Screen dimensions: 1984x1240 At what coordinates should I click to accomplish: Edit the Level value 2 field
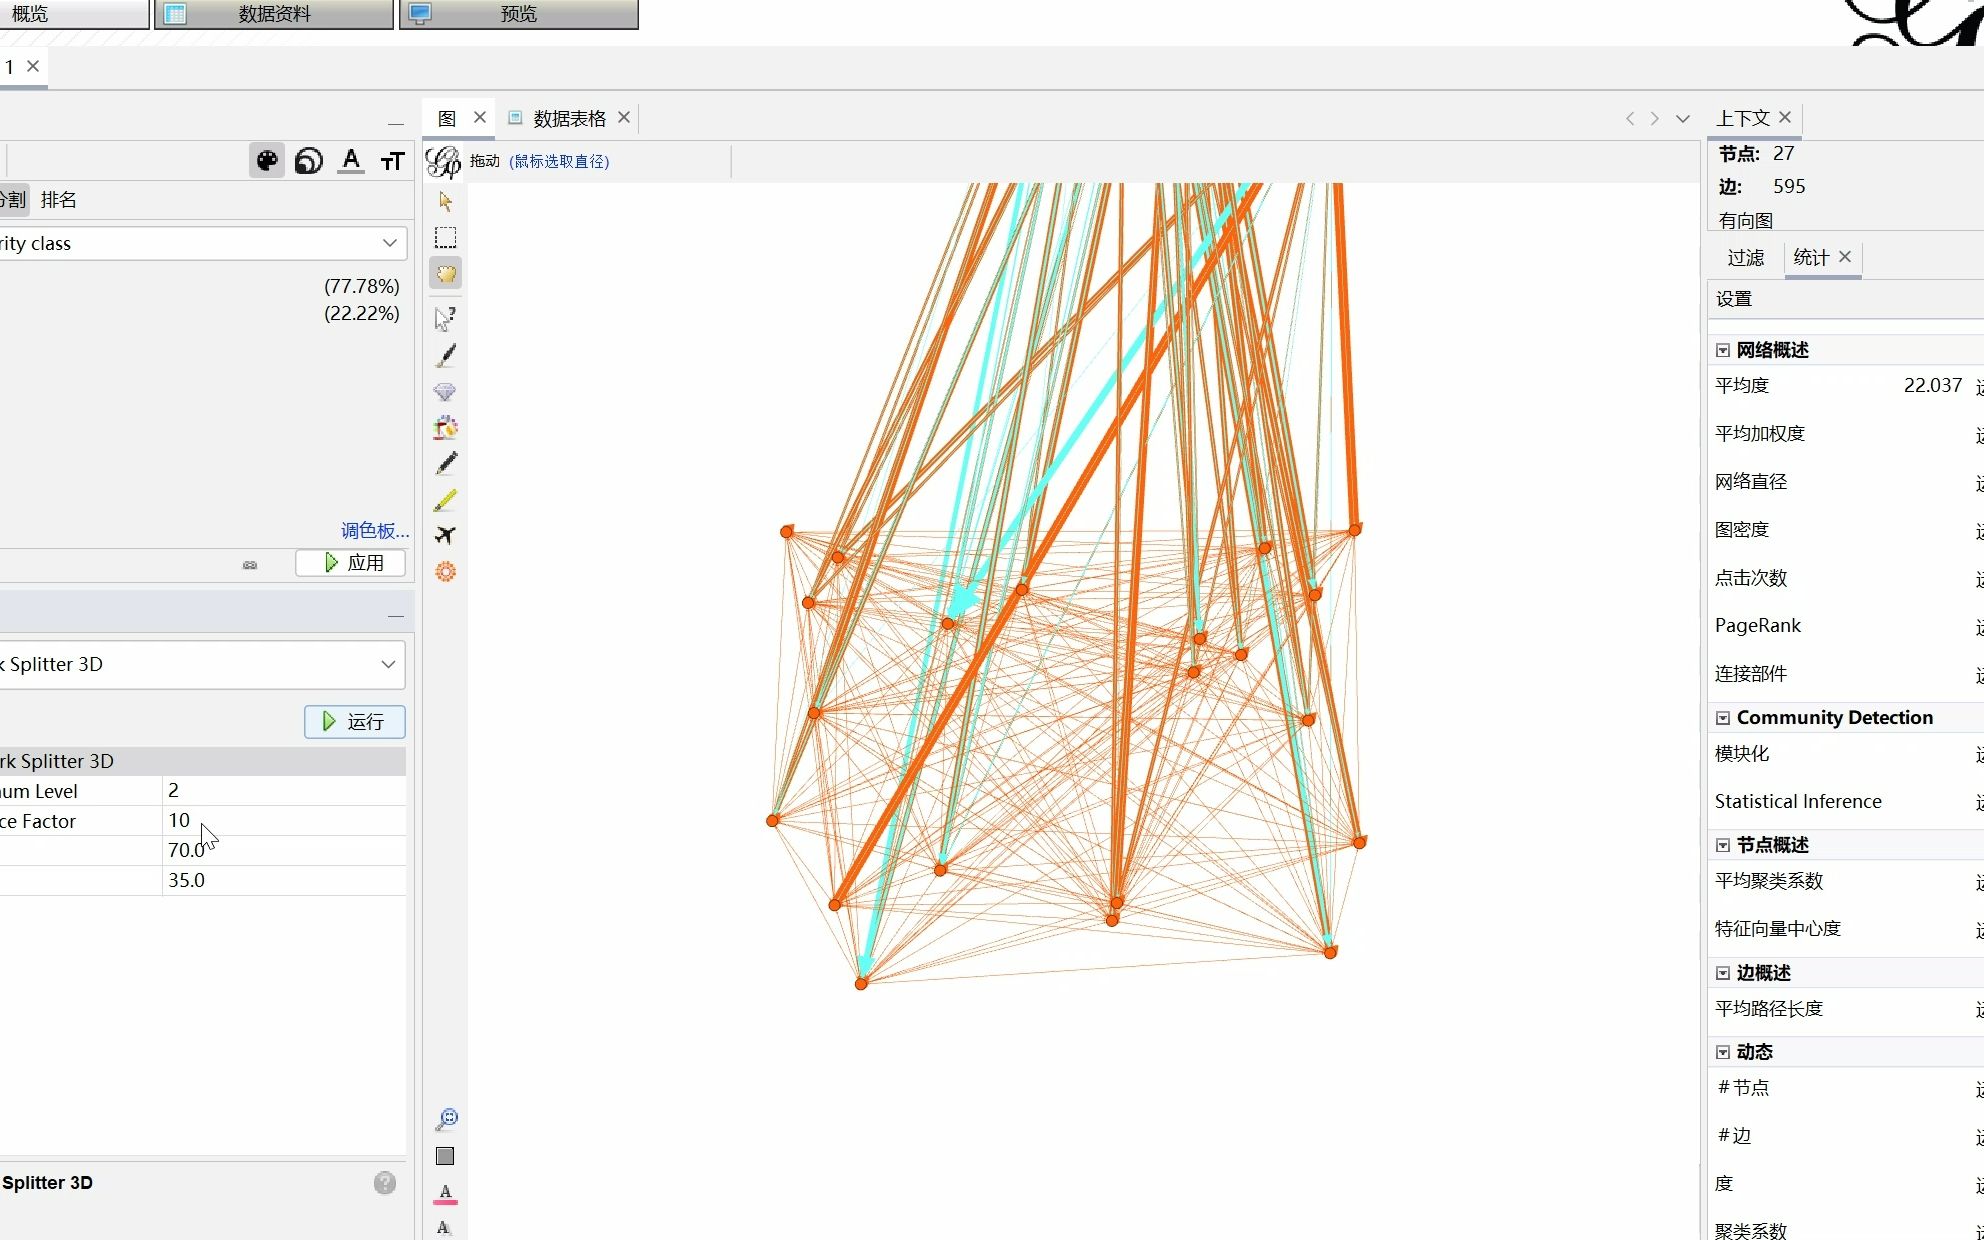coord(284,791)
